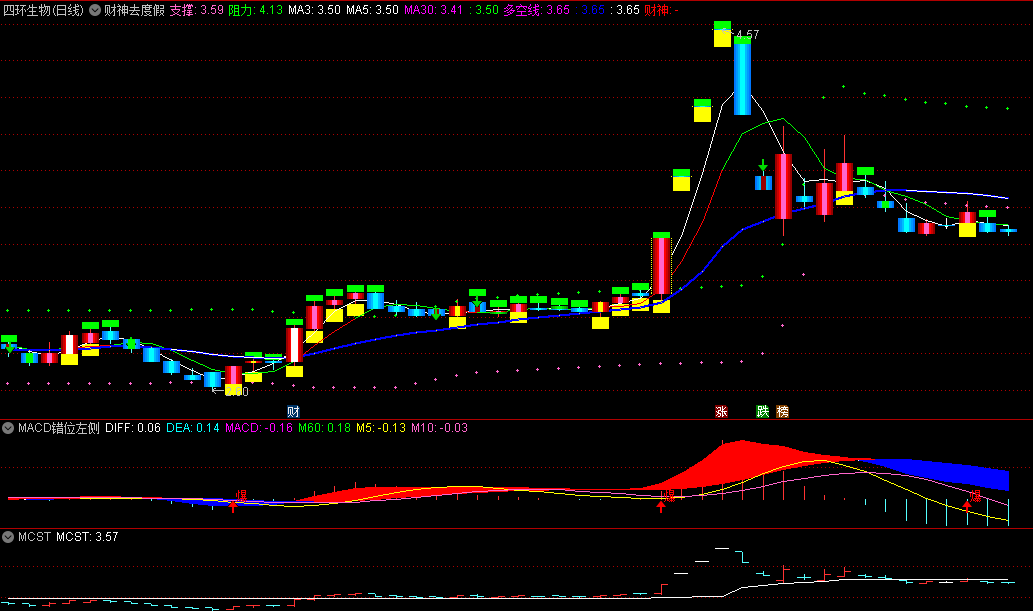
Task: Select the MA3: 3.50 readout
Action: 314,11
